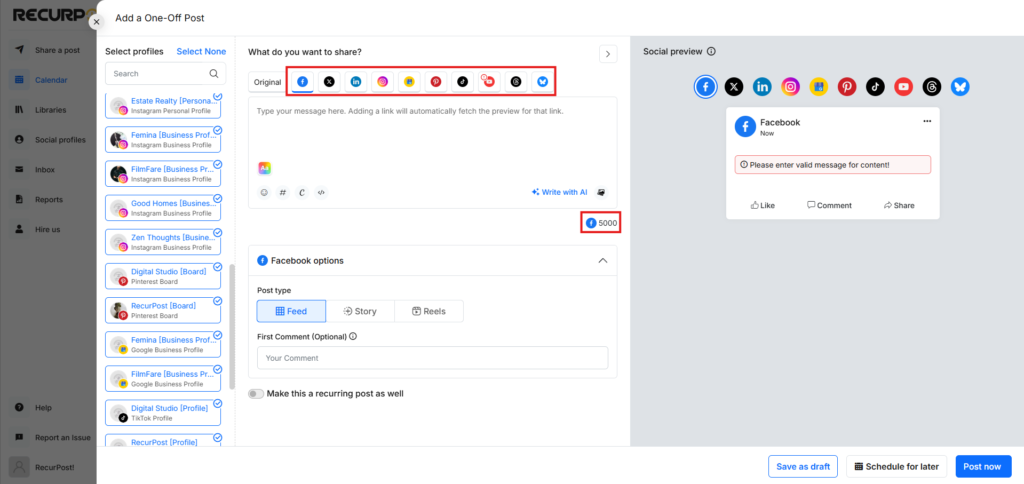Click into the message text area
This screenshot has height=484, width=1024.
click(x=432, y=127)
